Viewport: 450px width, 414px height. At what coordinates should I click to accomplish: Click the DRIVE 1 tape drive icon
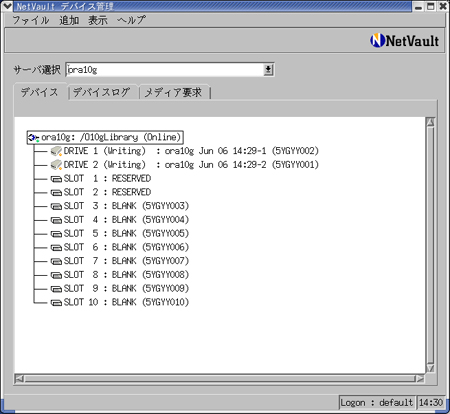point(56,151)
